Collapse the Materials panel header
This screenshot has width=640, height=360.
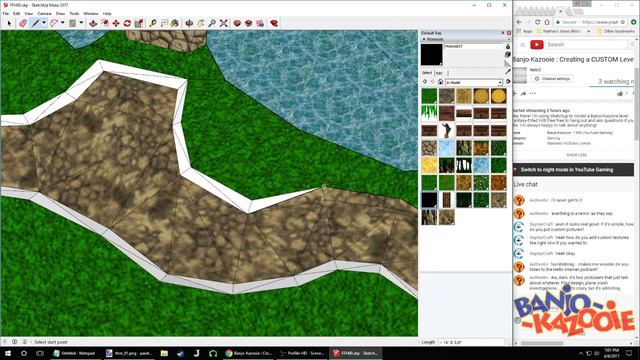[466, 39]
